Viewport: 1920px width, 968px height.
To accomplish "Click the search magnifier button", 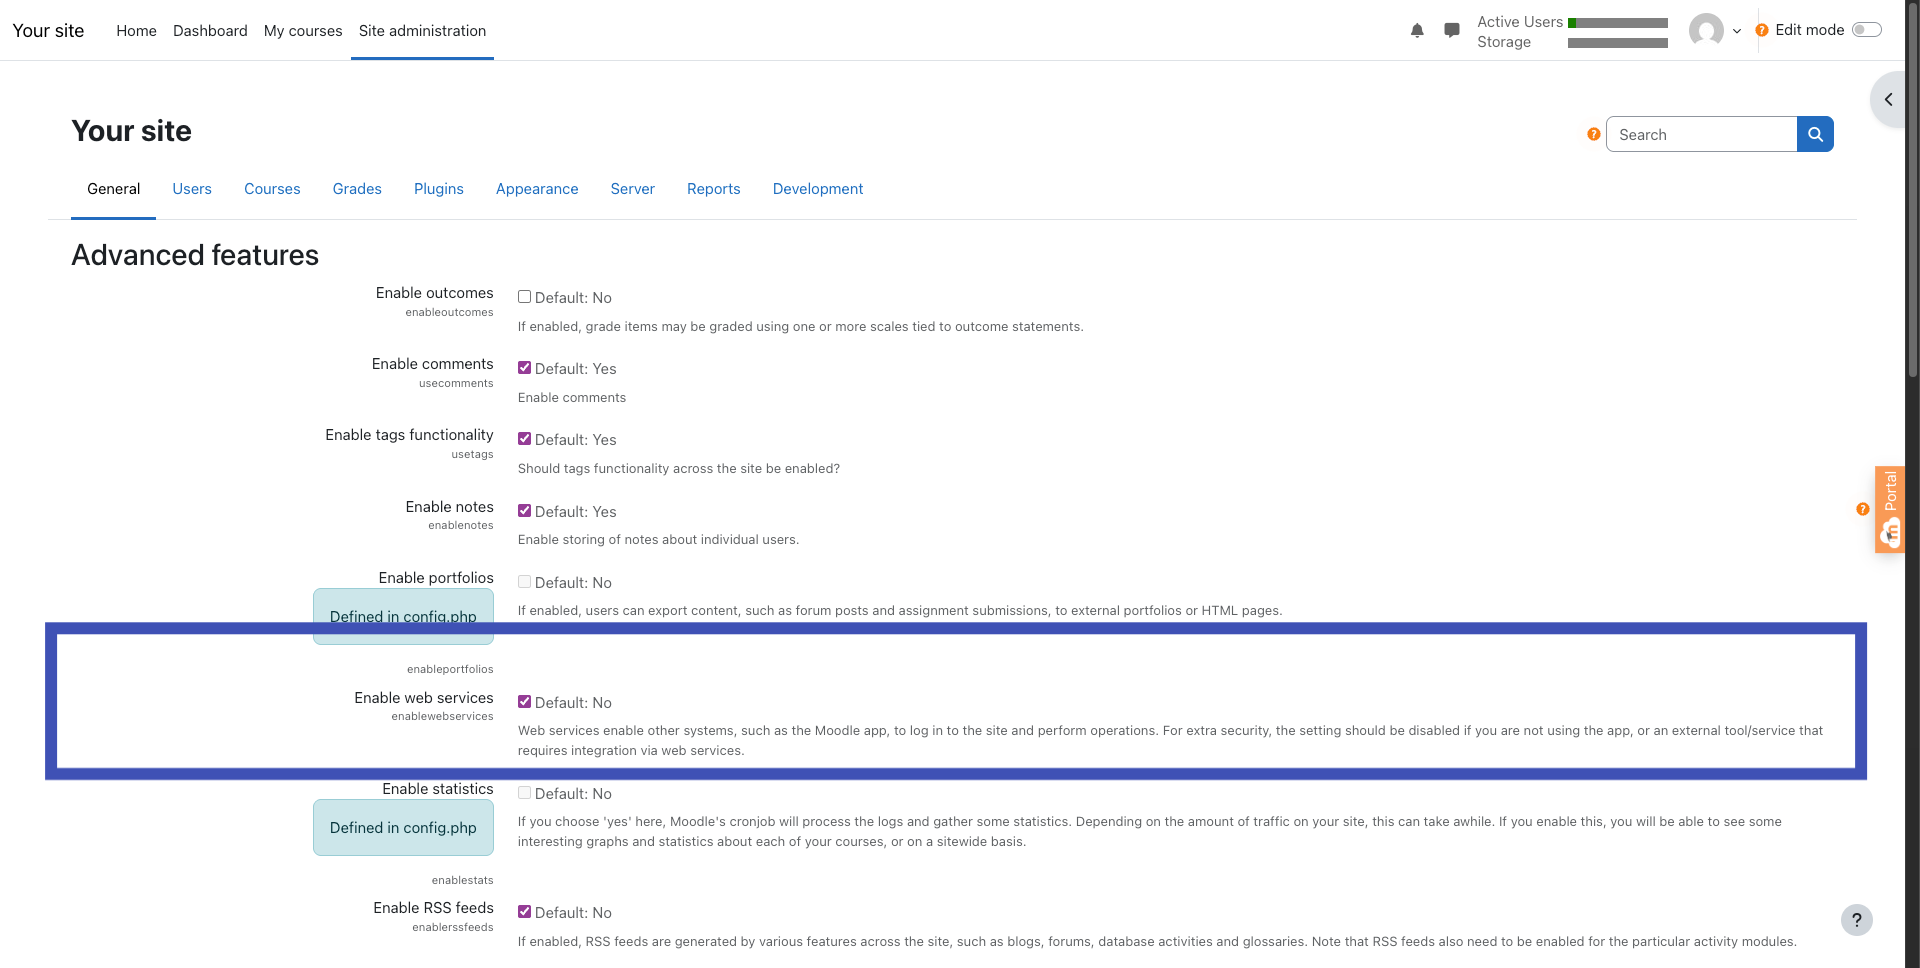I will [1815, 134].
